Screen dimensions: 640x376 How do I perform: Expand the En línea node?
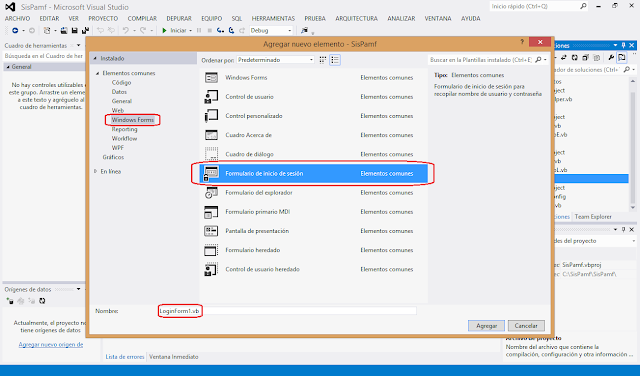(96, 171)
